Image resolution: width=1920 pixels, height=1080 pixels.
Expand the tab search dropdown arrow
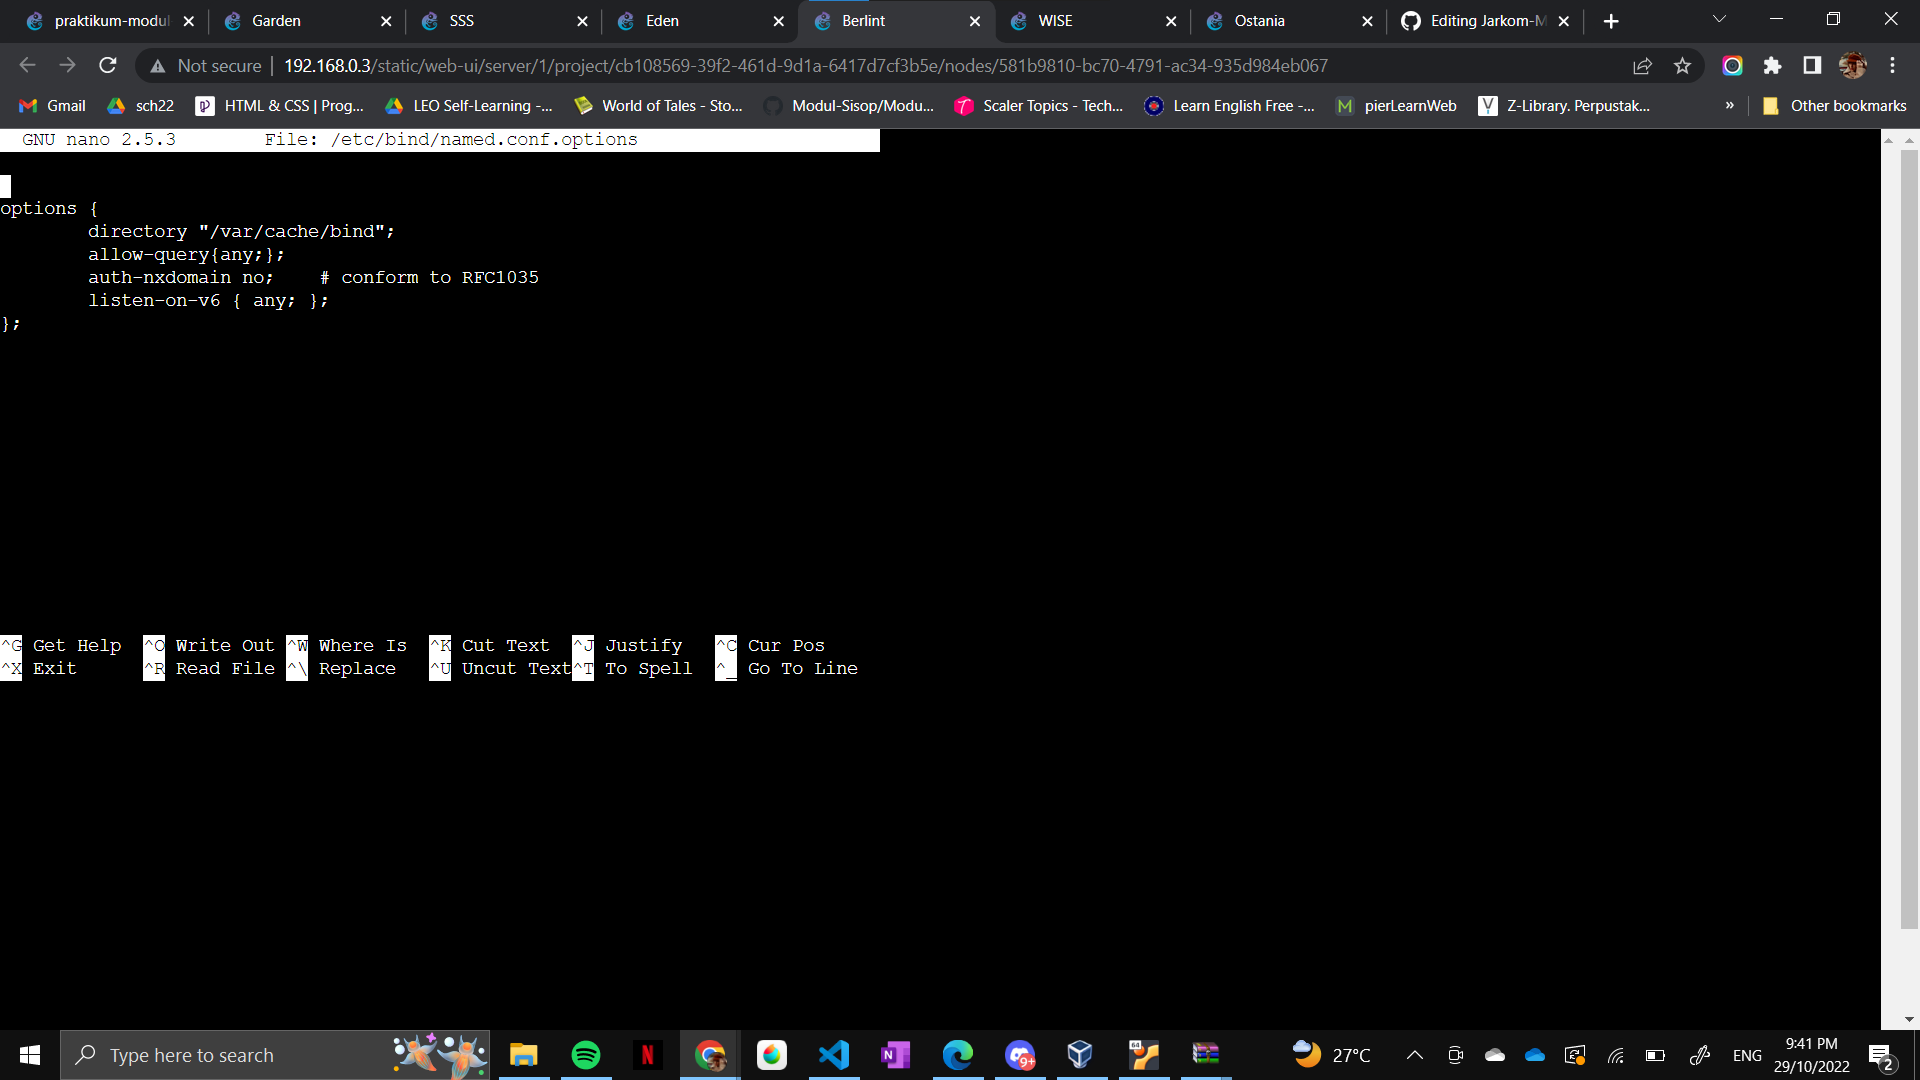click(x=1719, y=20)
